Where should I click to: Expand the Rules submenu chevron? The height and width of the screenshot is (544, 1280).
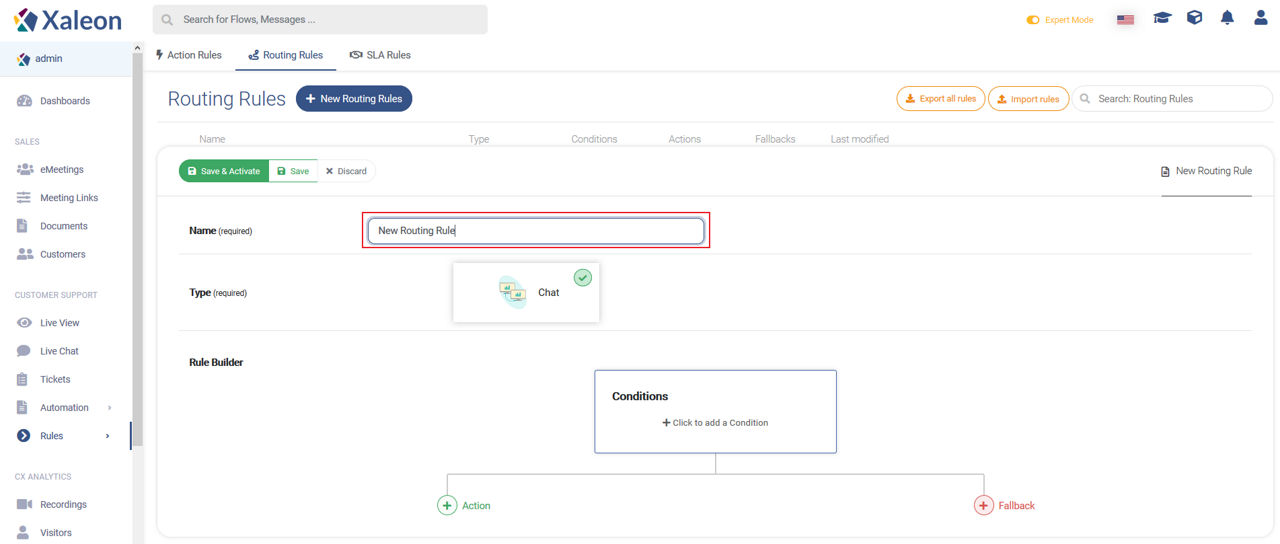[107, 436]
